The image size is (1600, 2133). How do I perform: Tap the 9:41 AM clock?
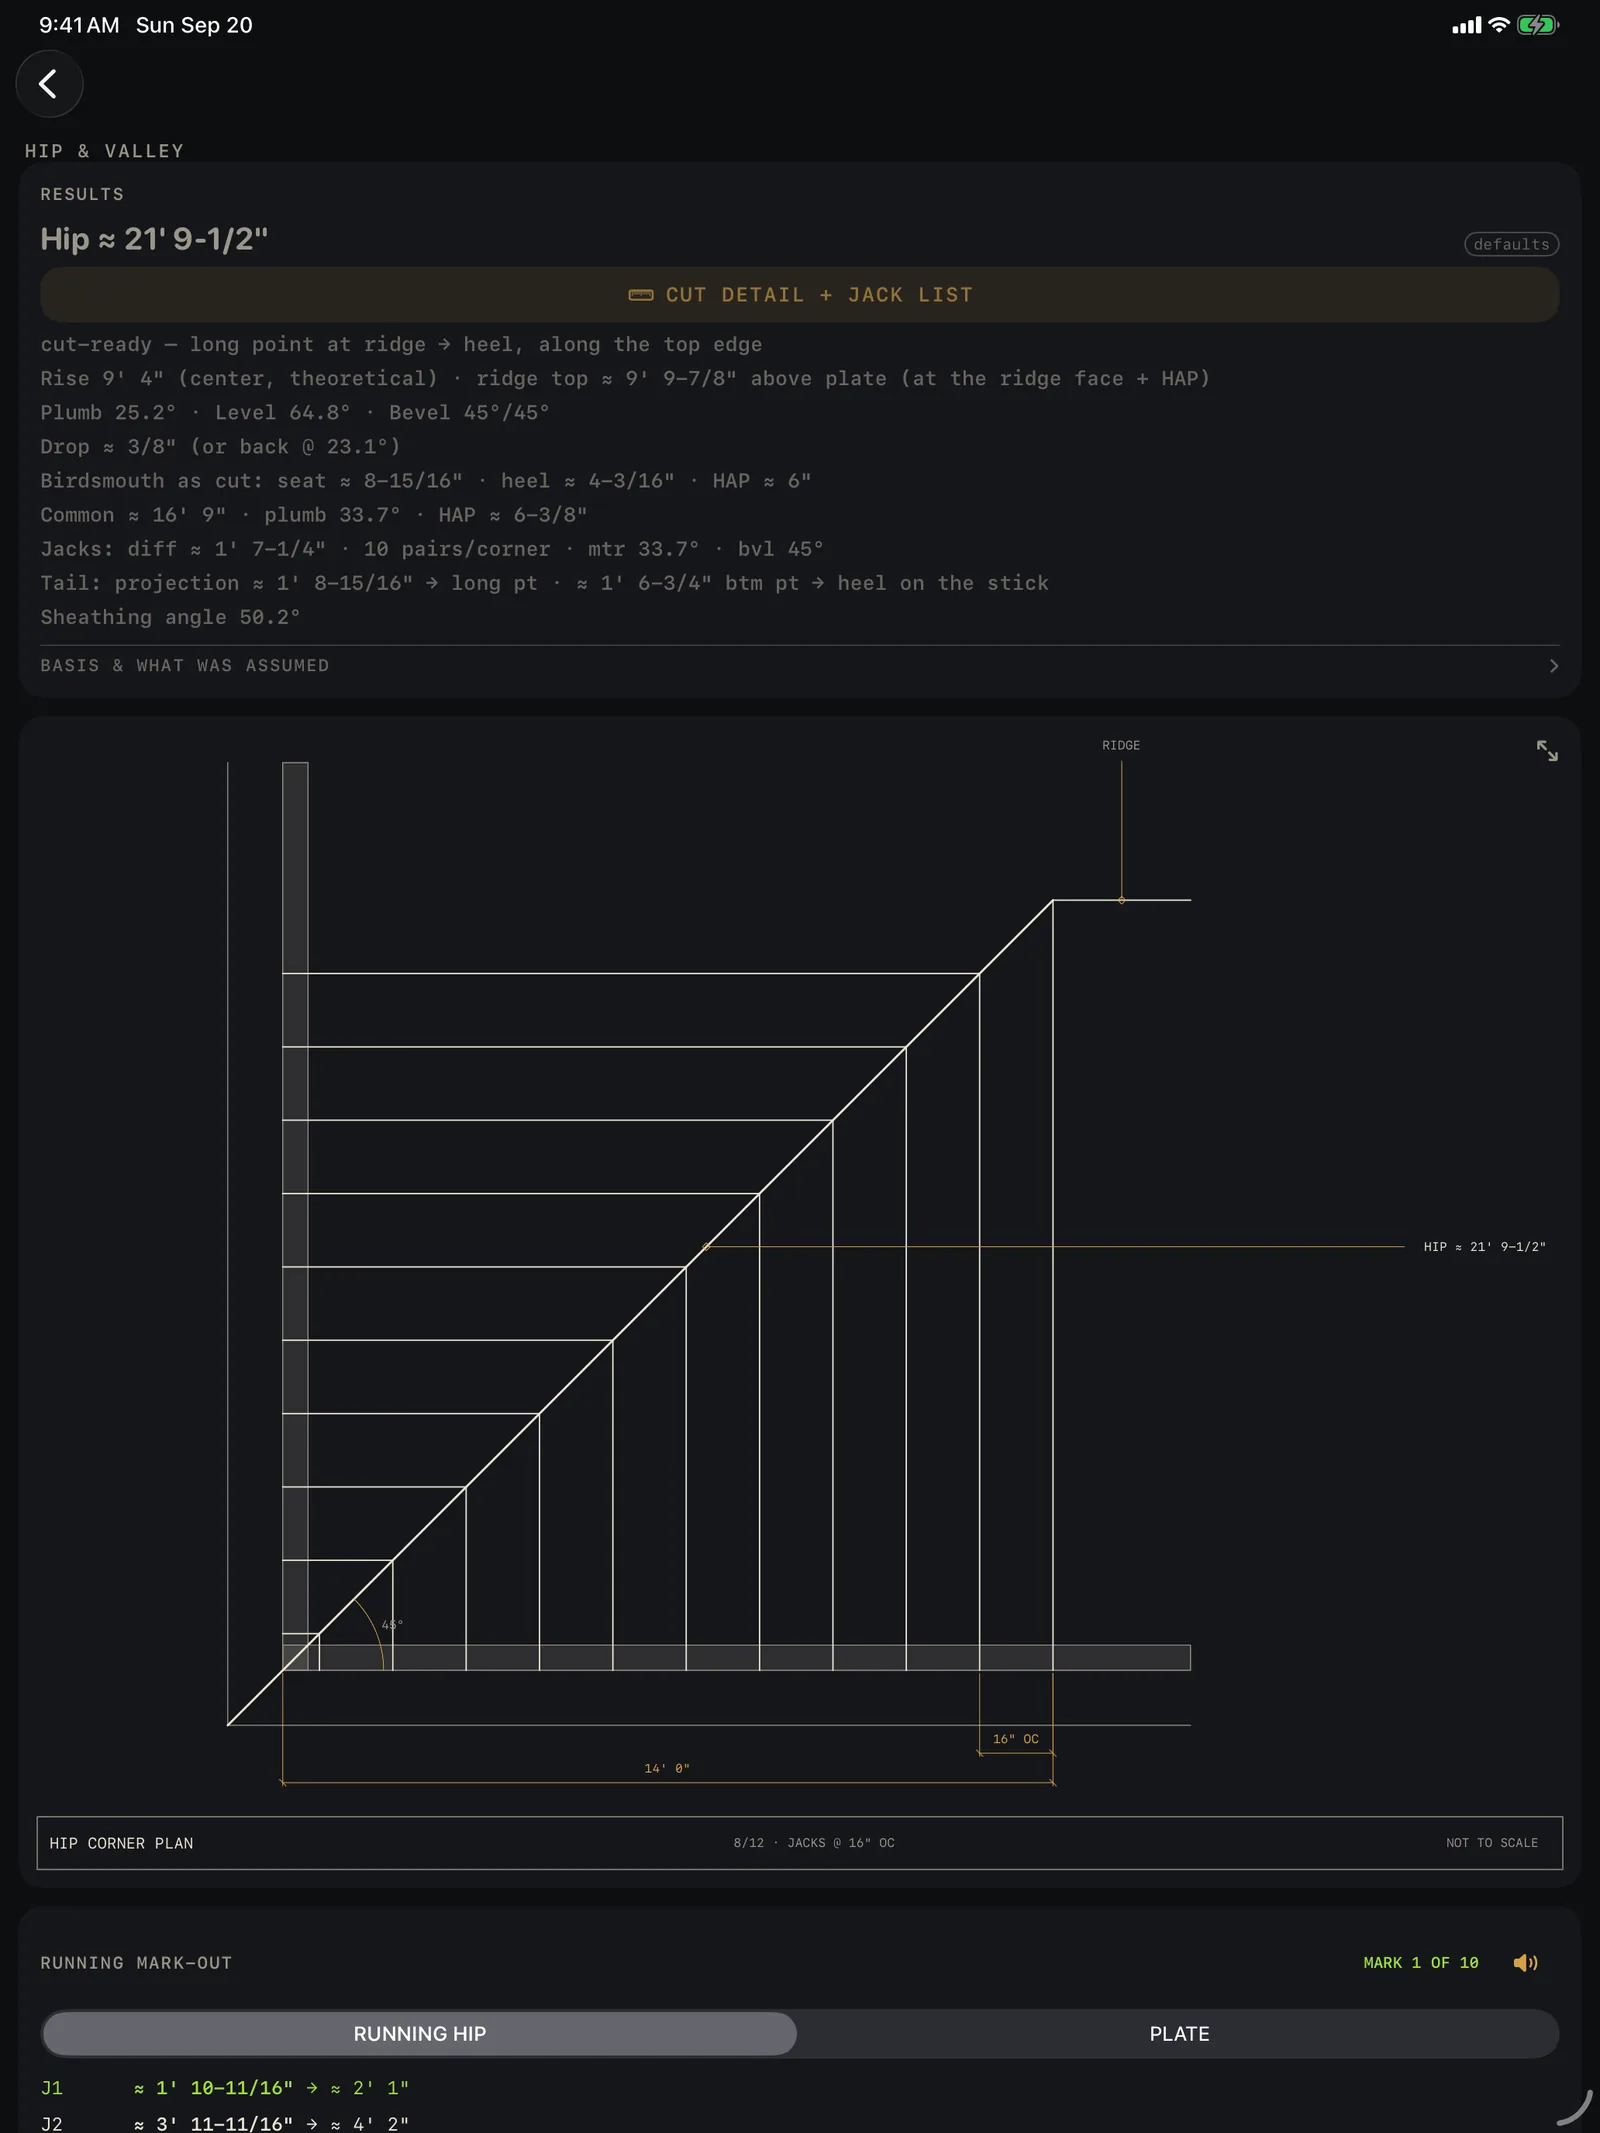tap(79, 25)
